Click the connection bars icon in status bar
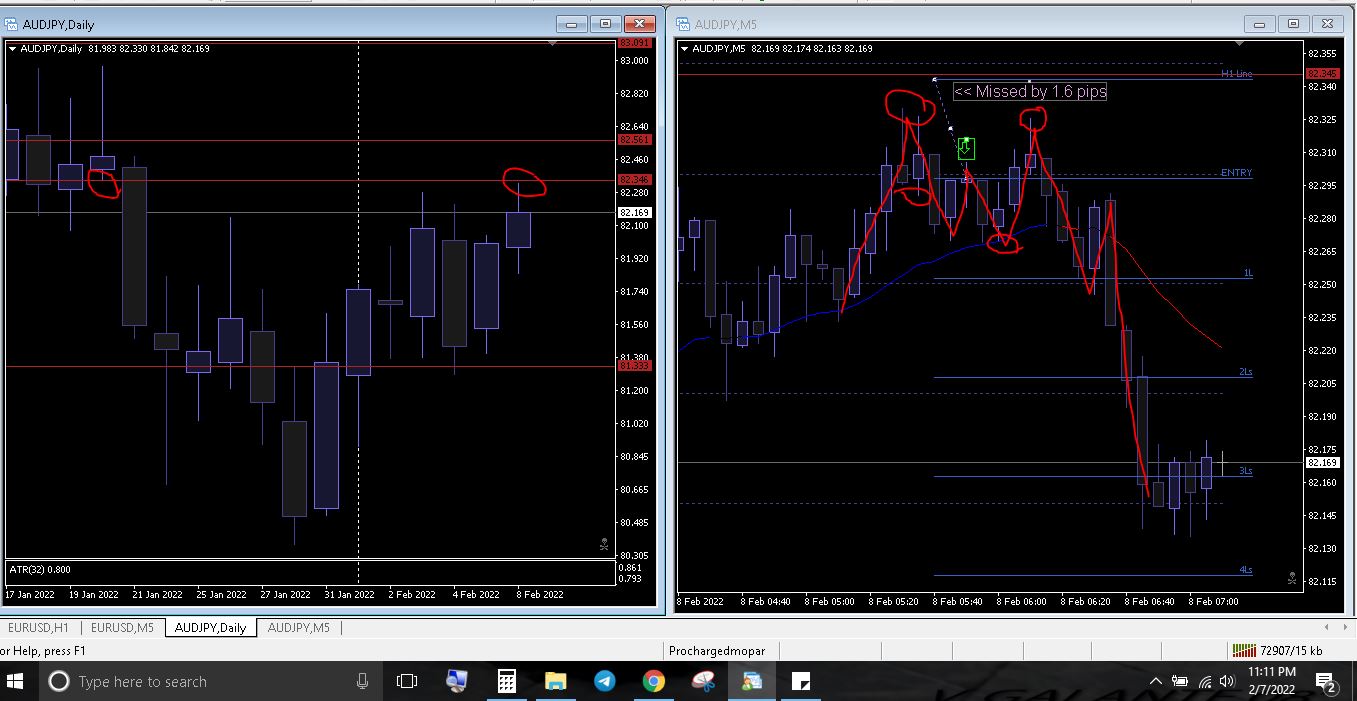 (x=1245, y=651)
